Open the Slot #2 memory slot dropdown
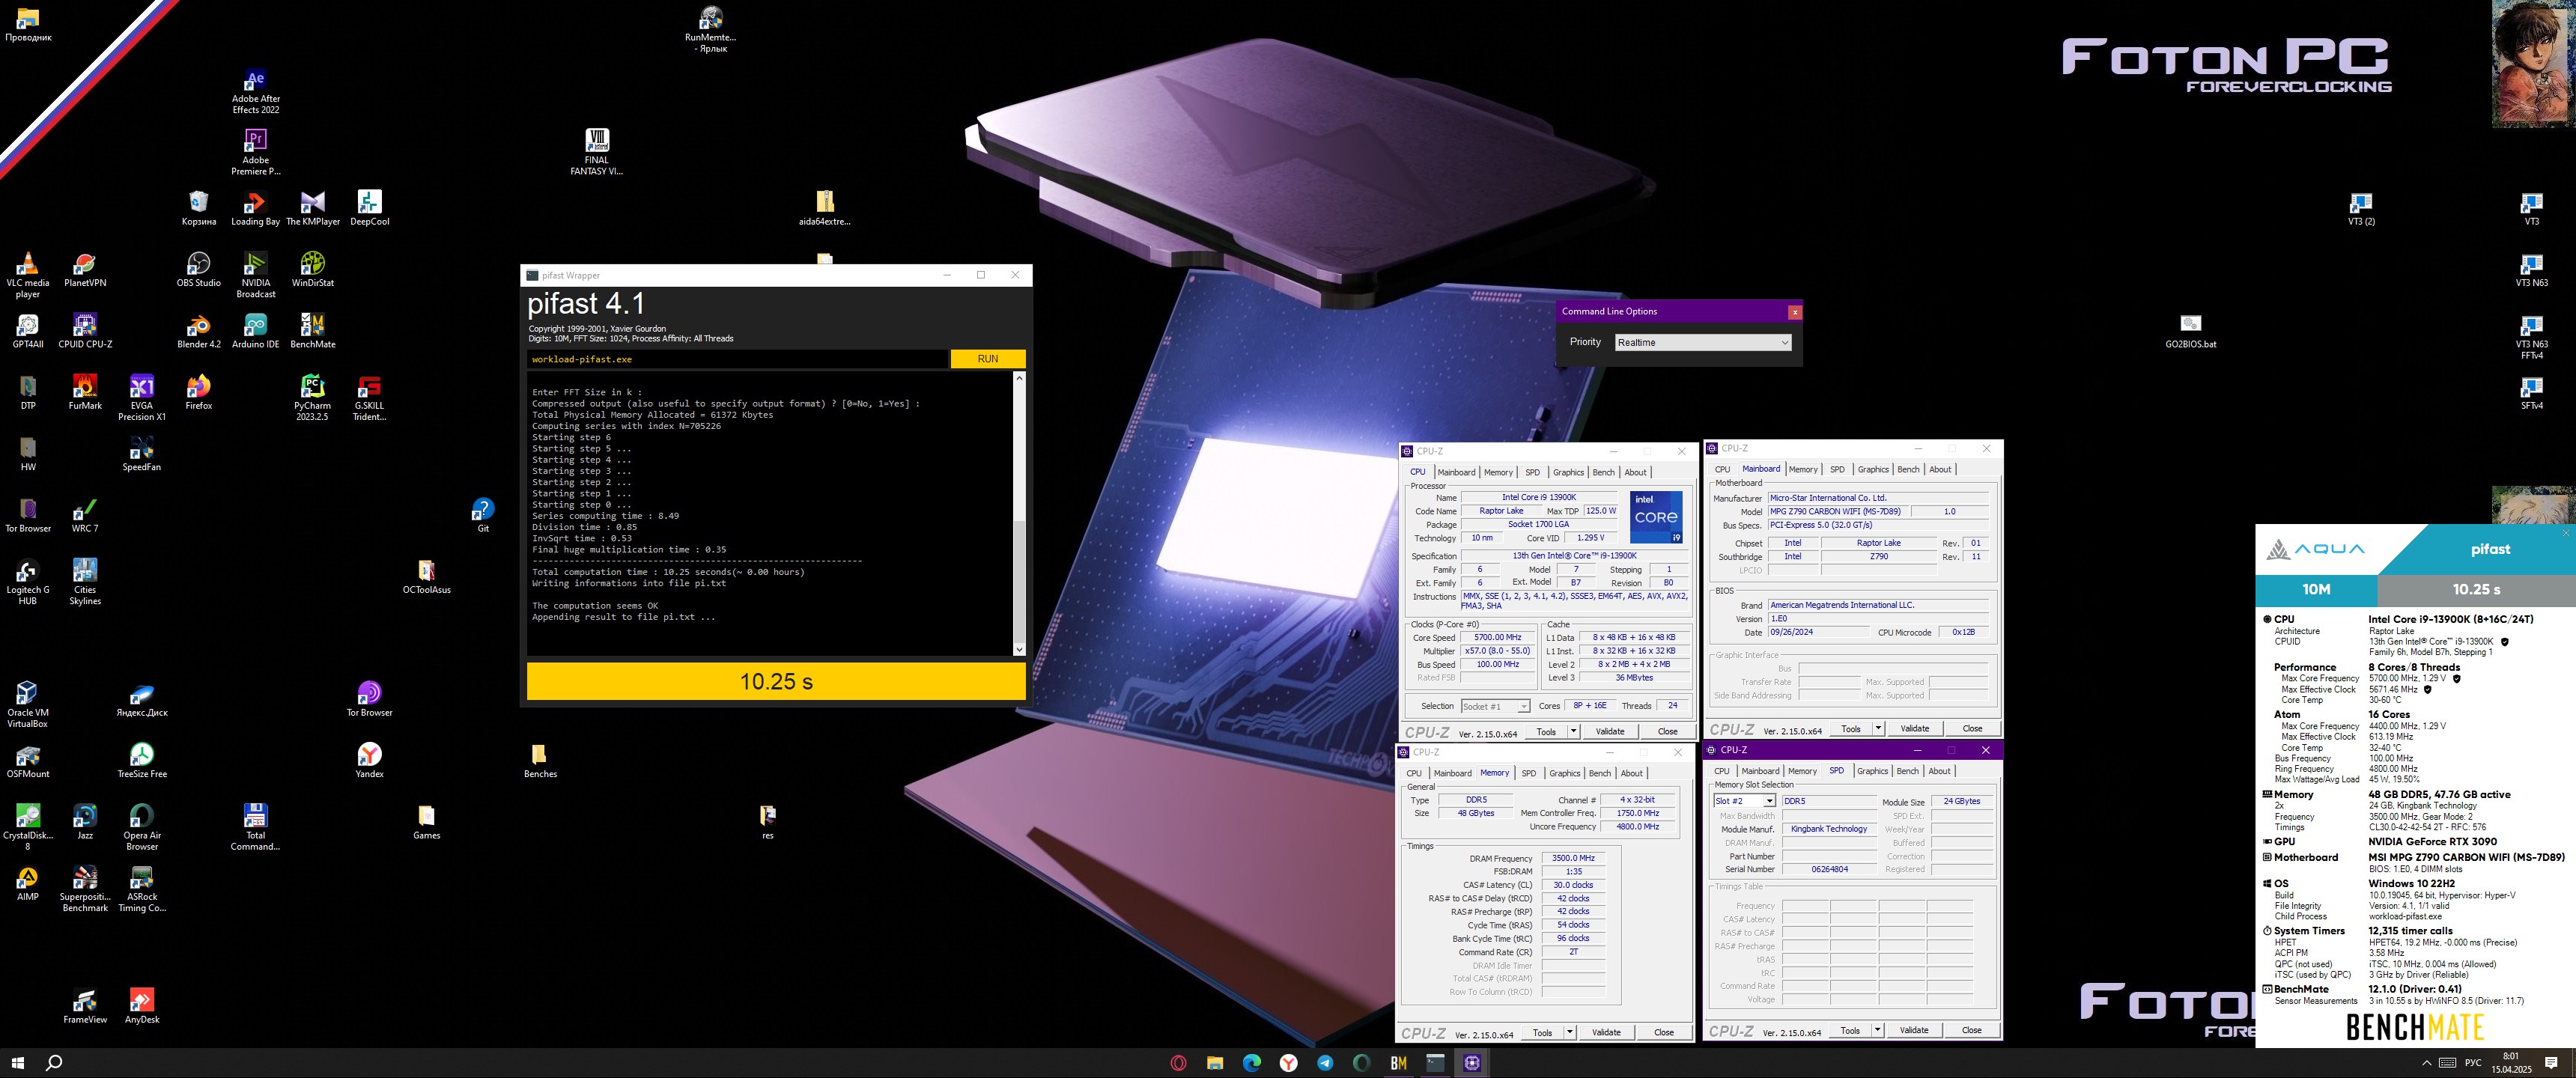This screenshot has width=2576, height=1078. pos(1744,801)
